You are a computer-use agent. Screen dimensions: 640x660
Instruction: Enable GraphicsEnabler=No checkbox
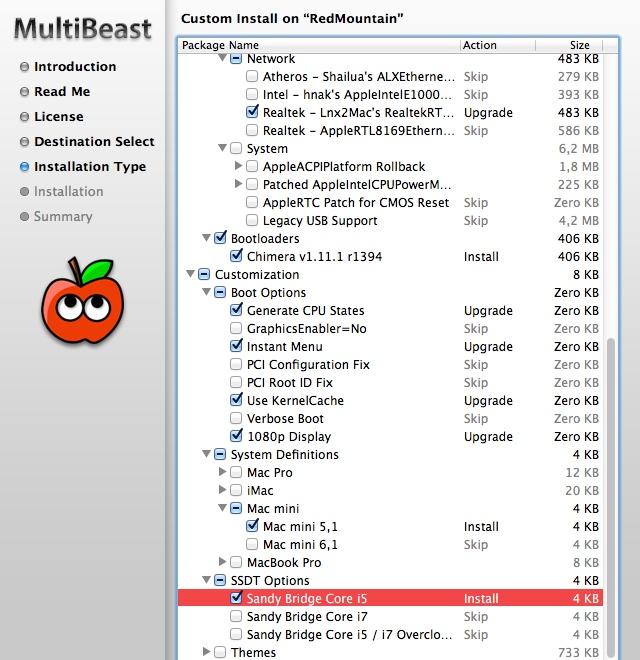click(236, 328)
